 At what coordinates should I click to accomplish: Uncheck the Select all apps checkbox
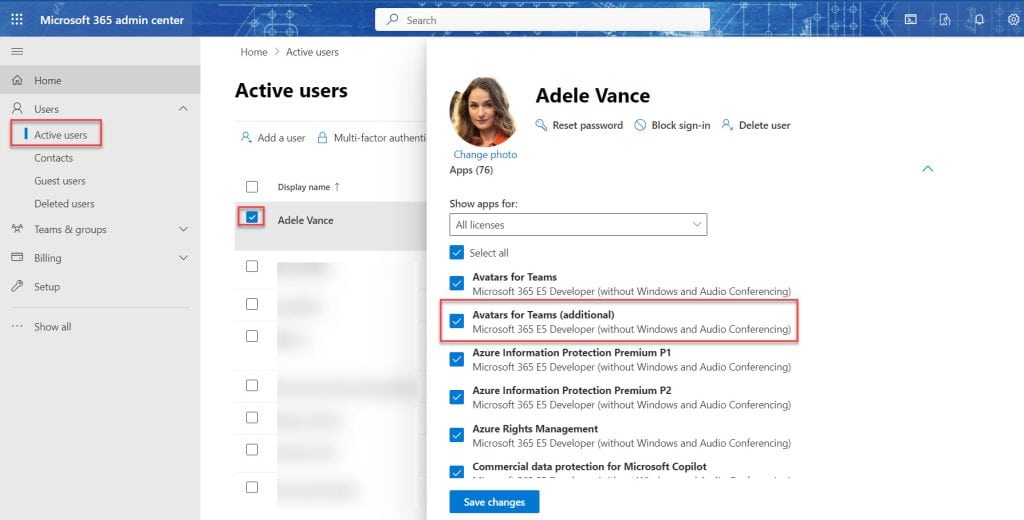[x=456, y=252]
